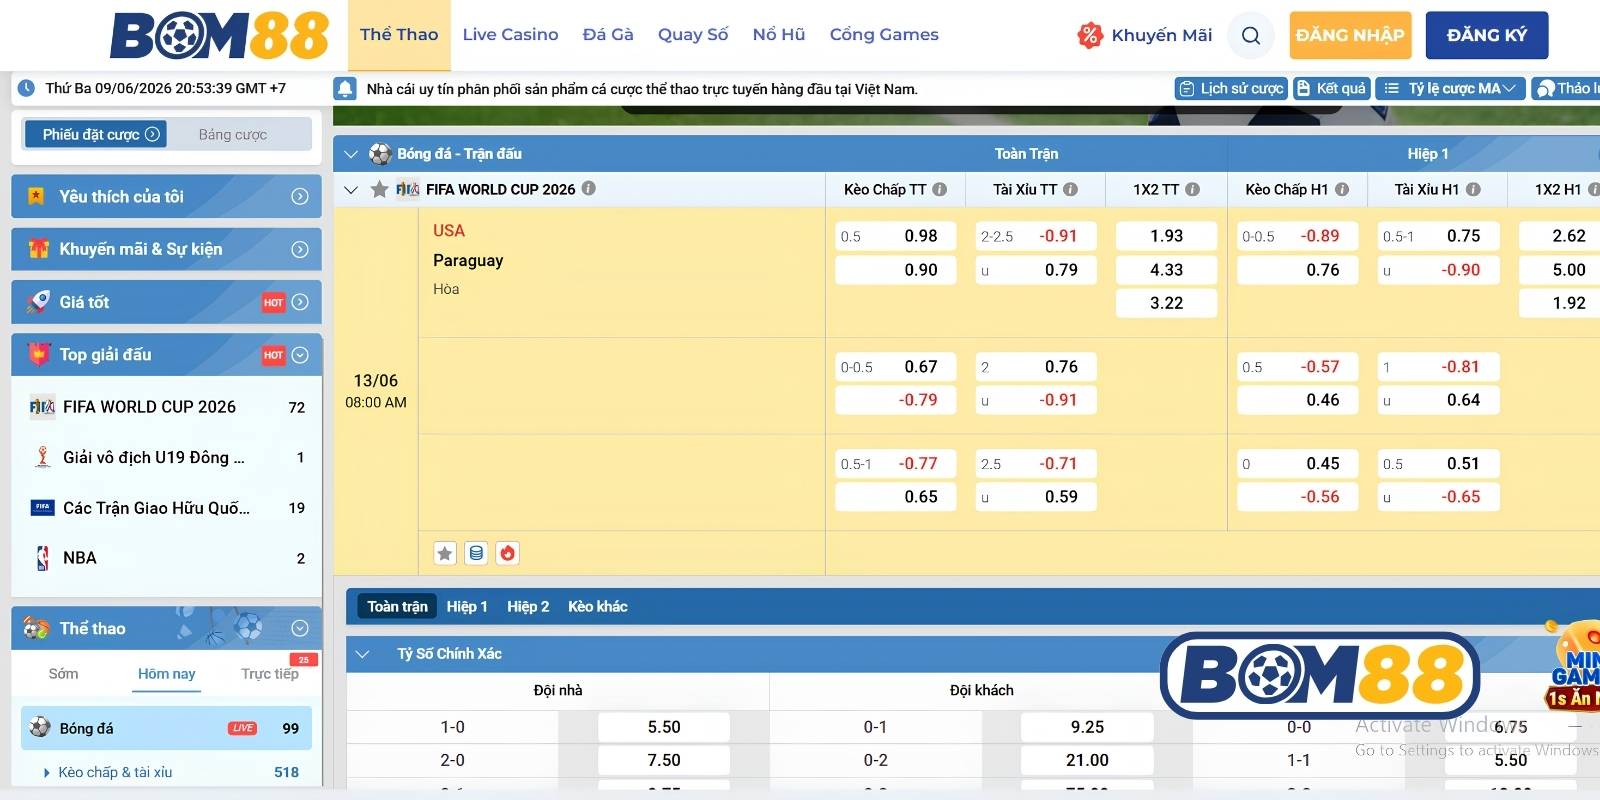
Task: Click info icon beside Tài Xỉu H1
Action: [x=1473, y=189]
